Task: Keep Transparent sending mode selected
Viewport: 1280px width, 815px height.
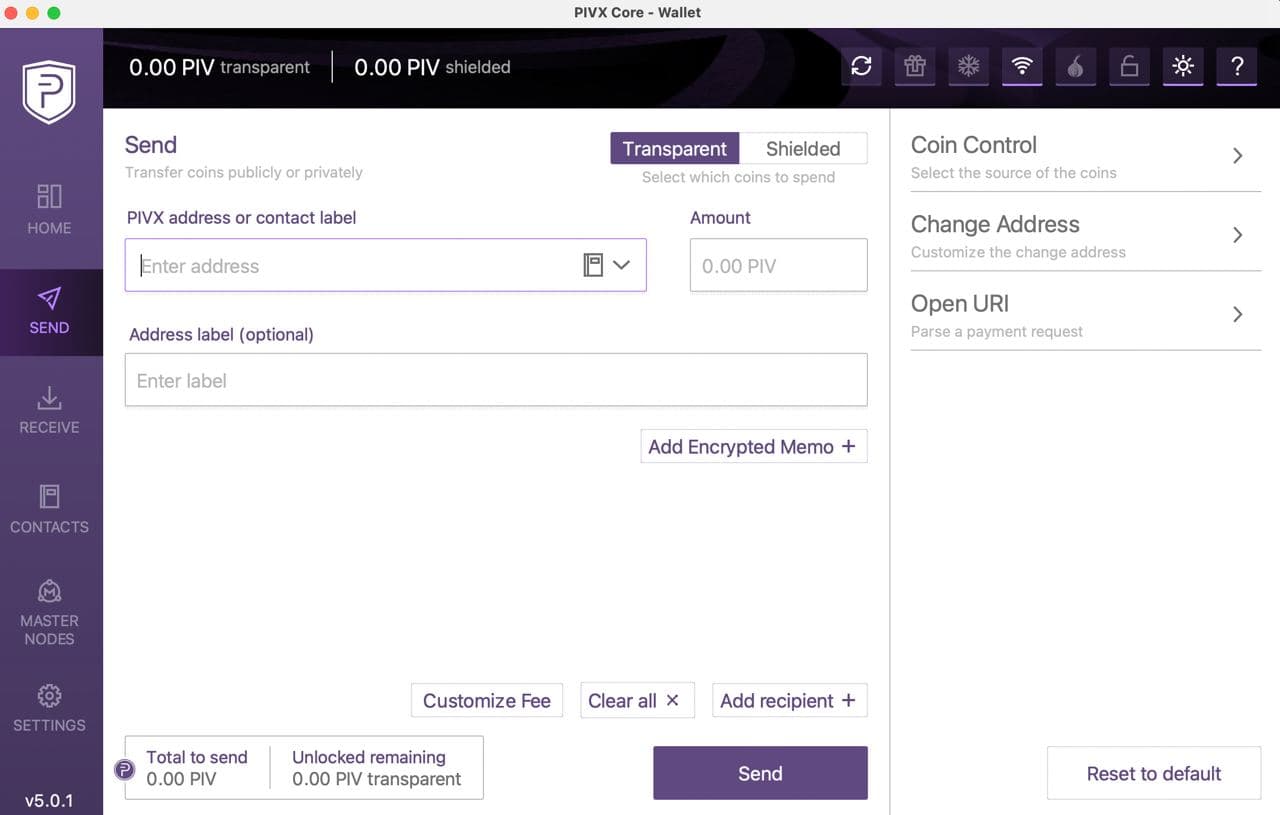Action: (x=674, y=148)
